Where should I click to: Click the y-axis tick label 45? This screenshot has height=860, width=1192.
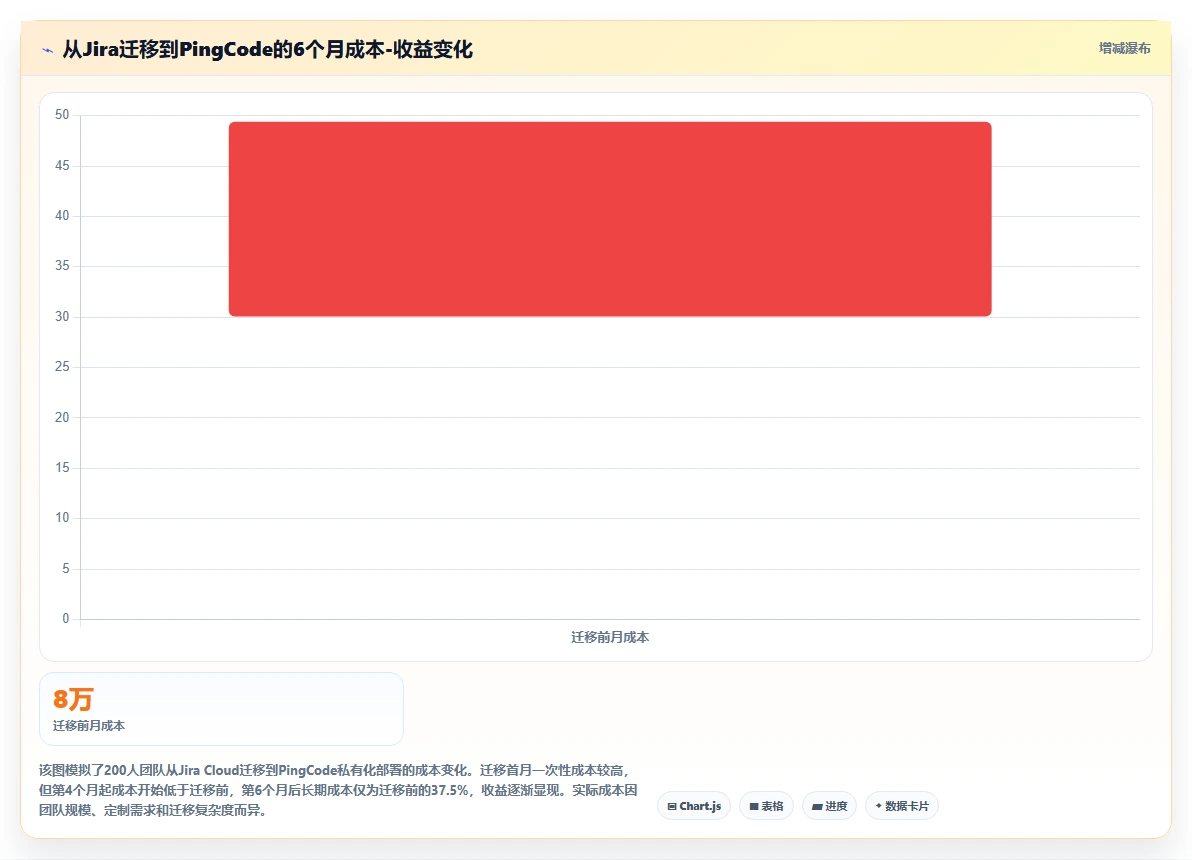62,165
